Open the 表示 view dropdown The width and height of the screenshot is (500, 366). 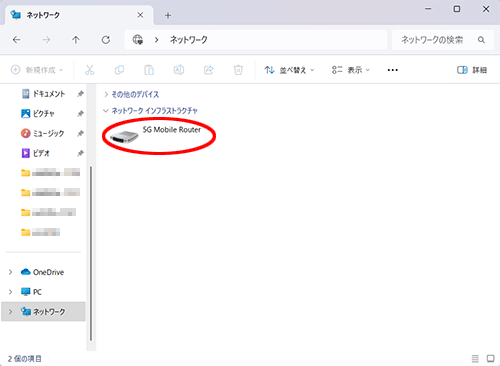pyautogui.click(x=351, y=70)
